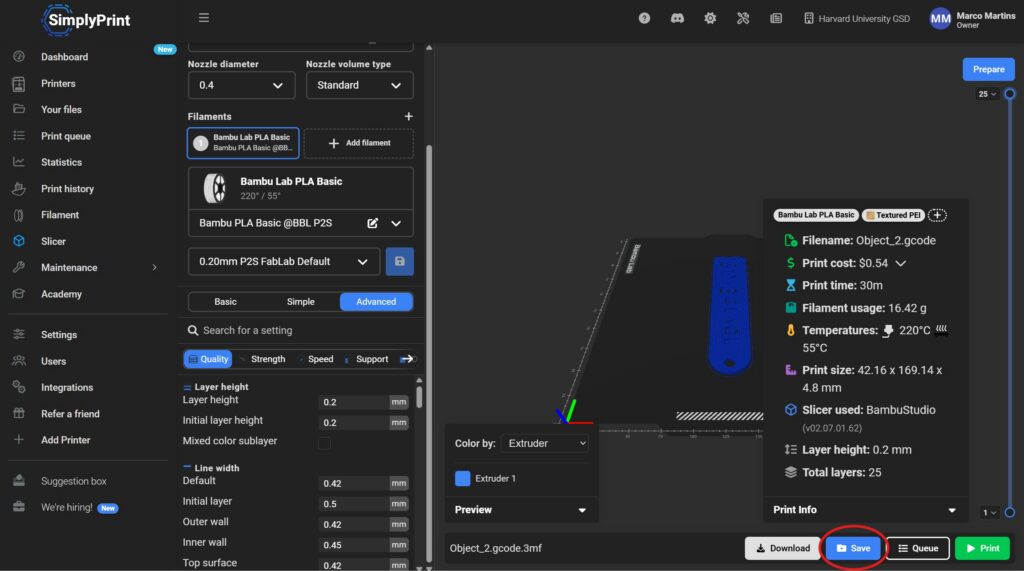Screen dimensions: 1024x571
Task: Open Print queue in the sidebar
Action: [x=66, y=136]
